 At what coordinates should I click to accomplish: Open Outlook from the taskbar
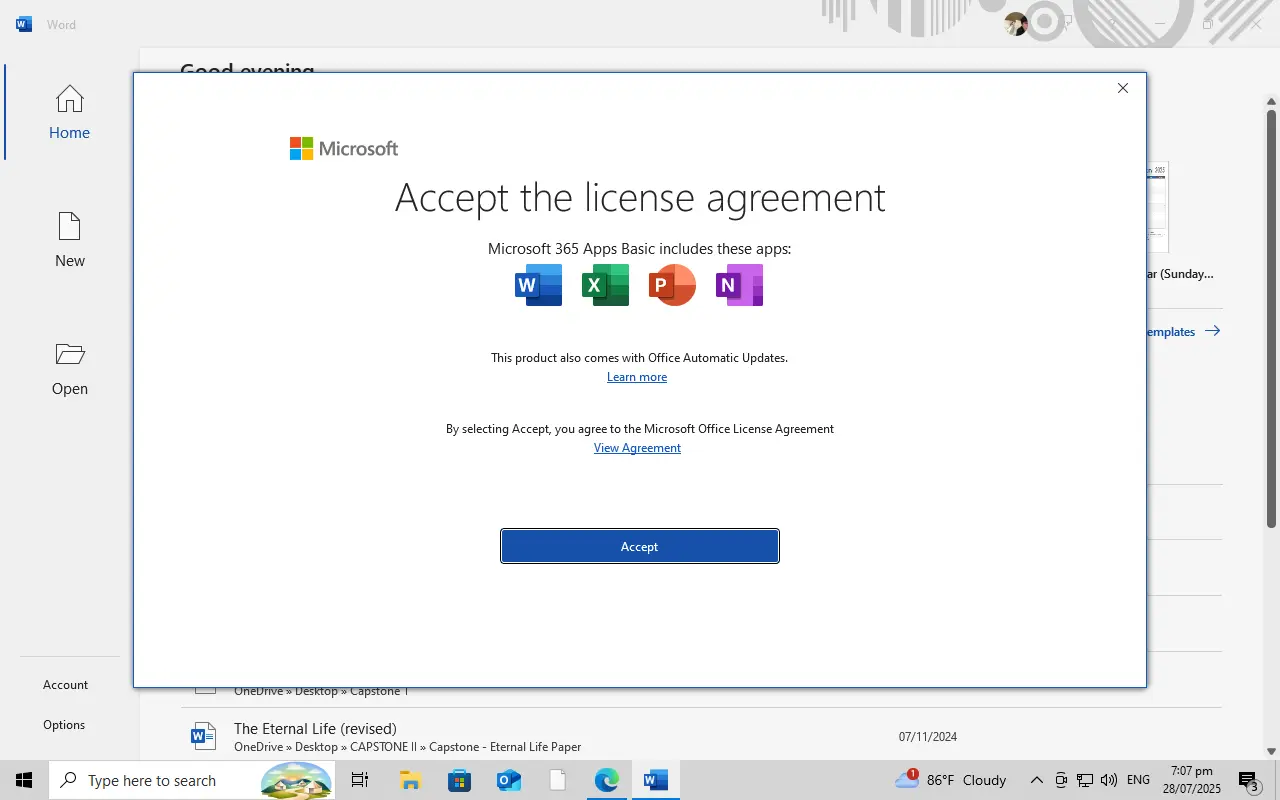508,780
